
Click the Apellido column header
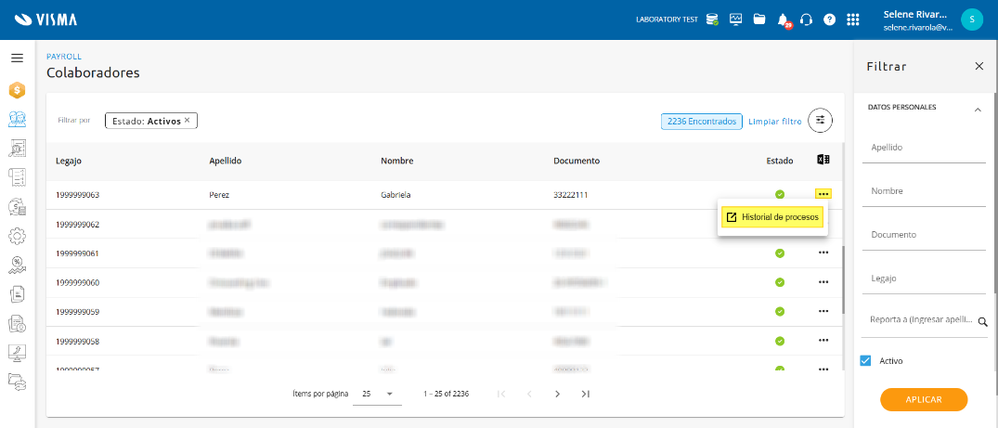[225, 161]
